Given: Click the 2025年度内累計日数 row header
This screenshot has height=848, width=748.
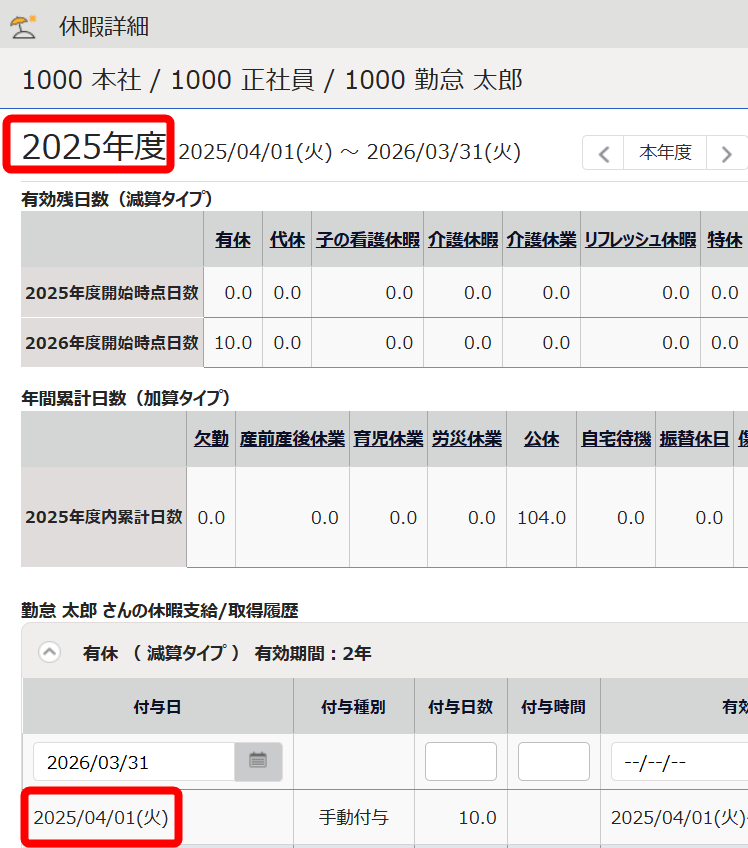Looking at the screenshot, I should pos(104,517).
